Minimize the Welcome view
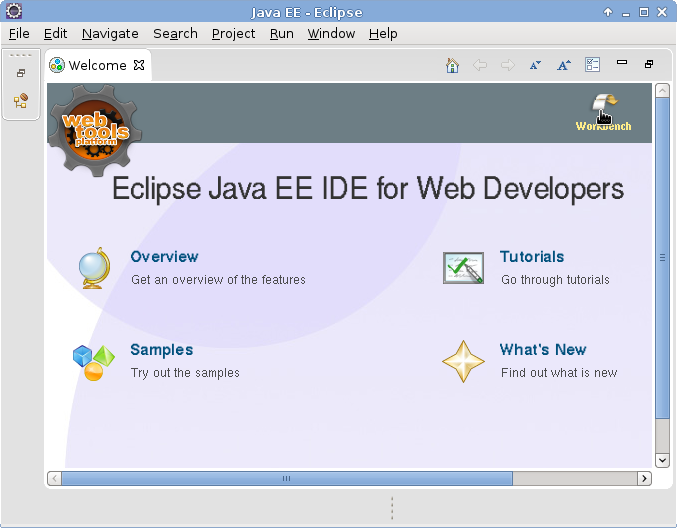Screen dimensions: 677x528 pos(622,62)
